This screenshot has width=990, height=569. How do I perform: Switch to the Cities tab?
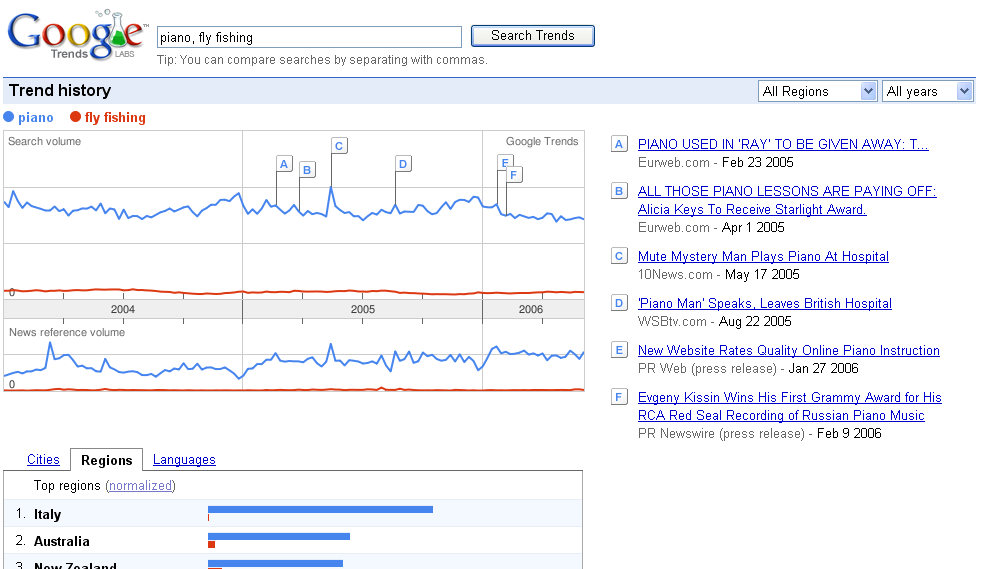coord(43,460)
